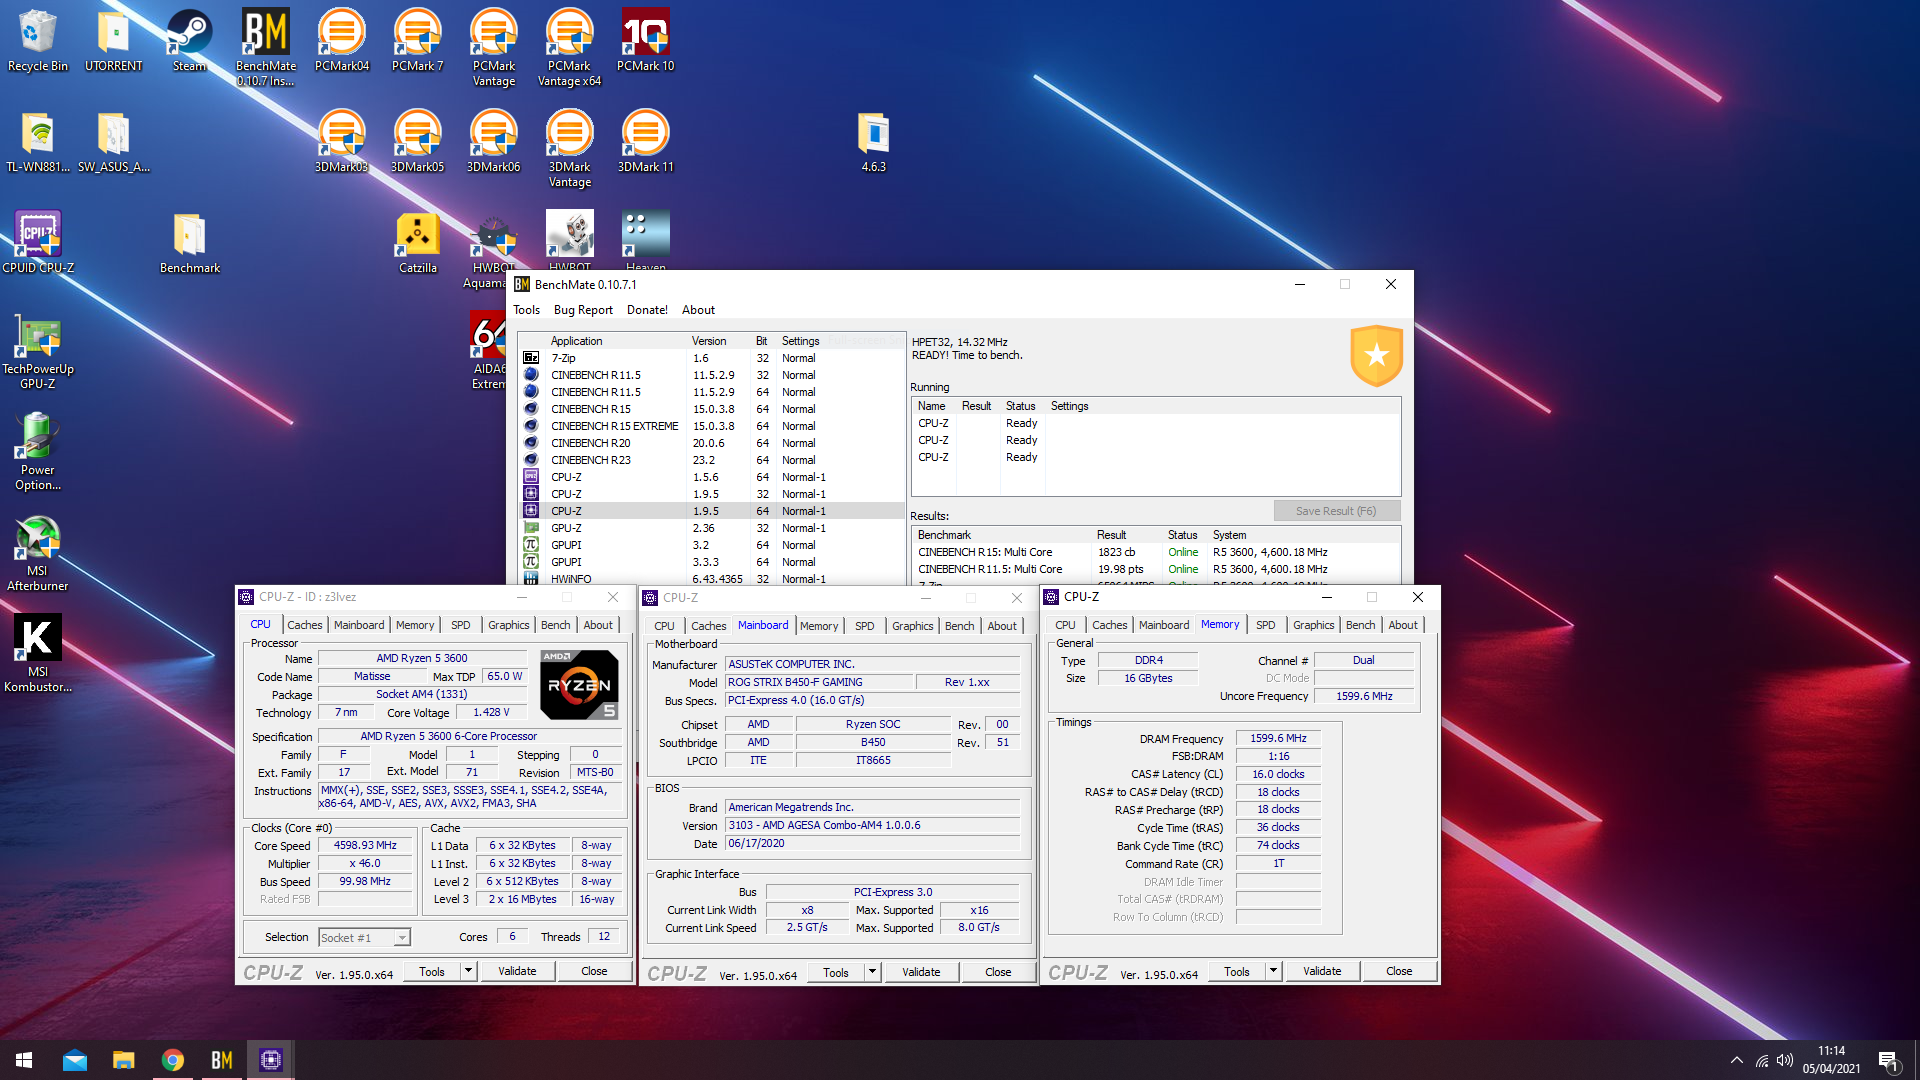
Task: Open TL-WN881 driver icon on desktop
Action: [x=38, y=141]
